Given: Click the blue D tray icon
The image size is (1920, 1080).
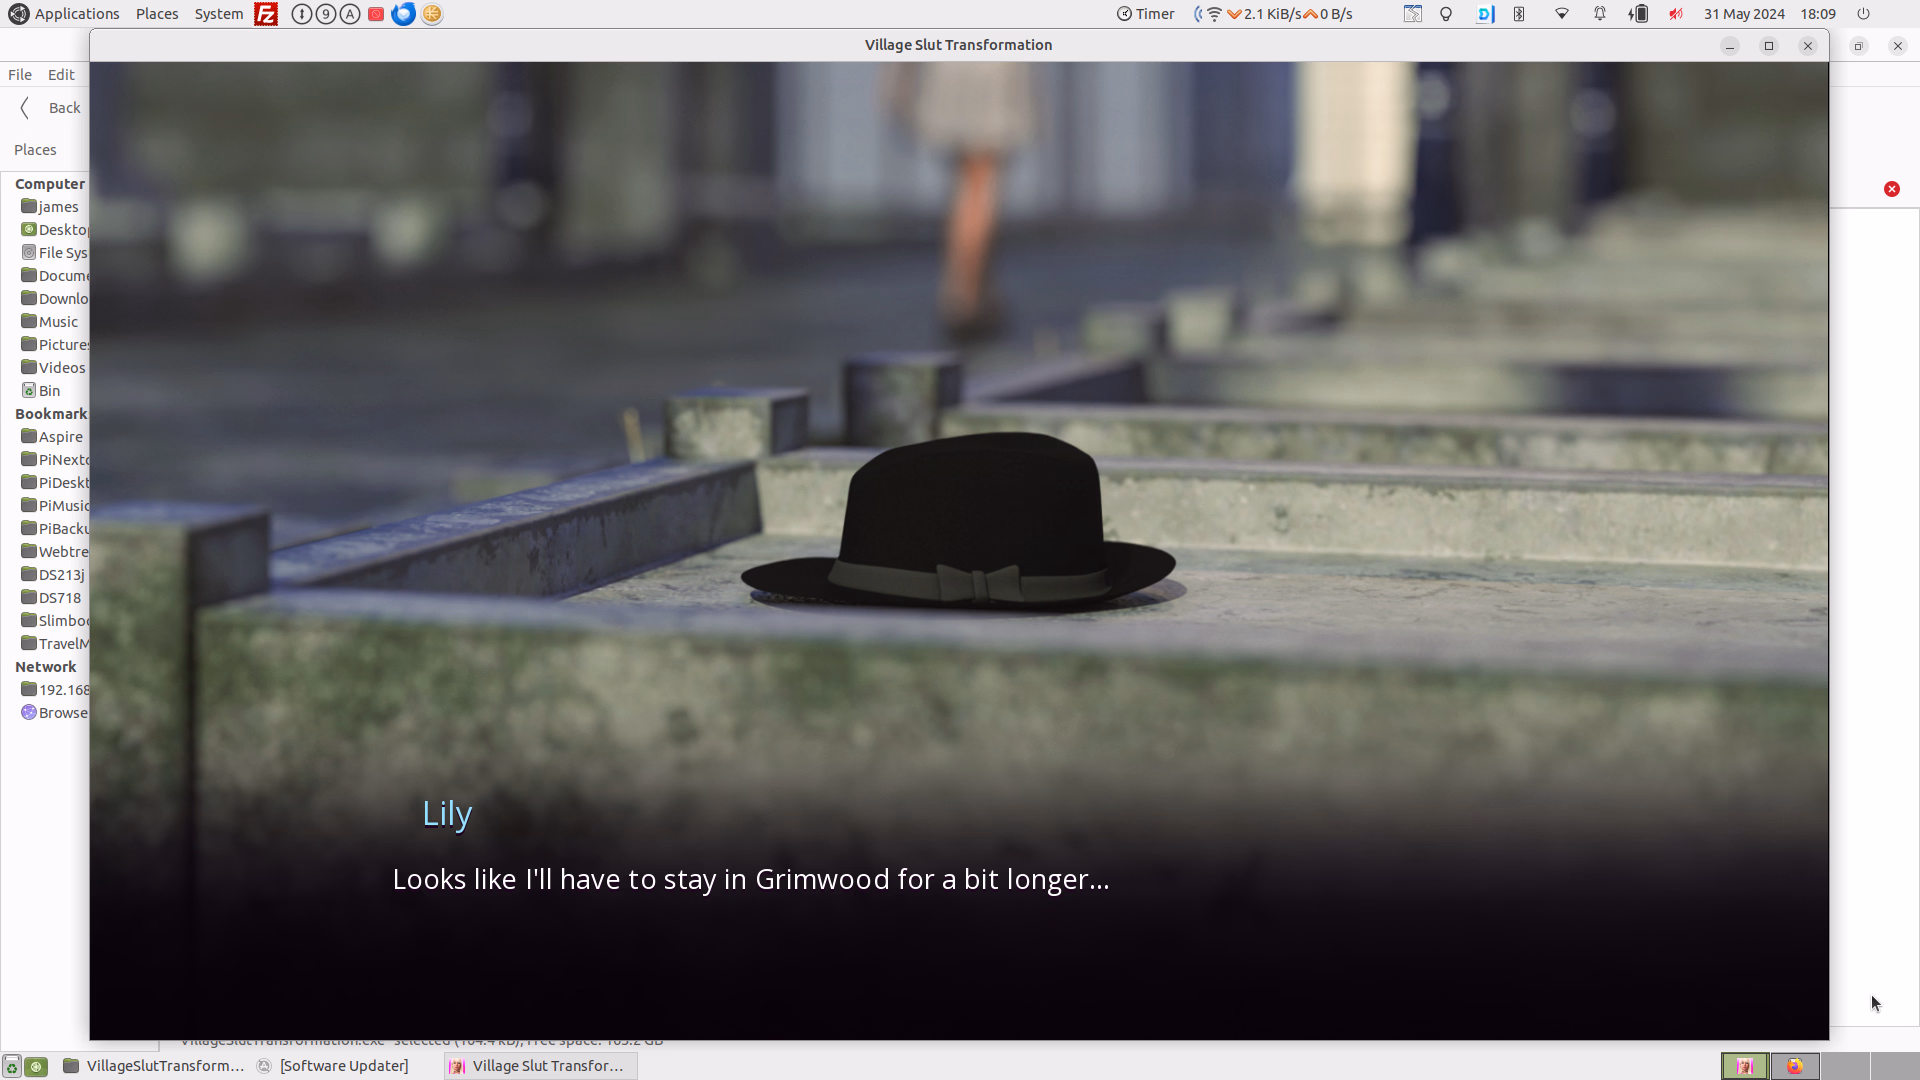Looking at the screenshot, I should (x=1485, y=14).
